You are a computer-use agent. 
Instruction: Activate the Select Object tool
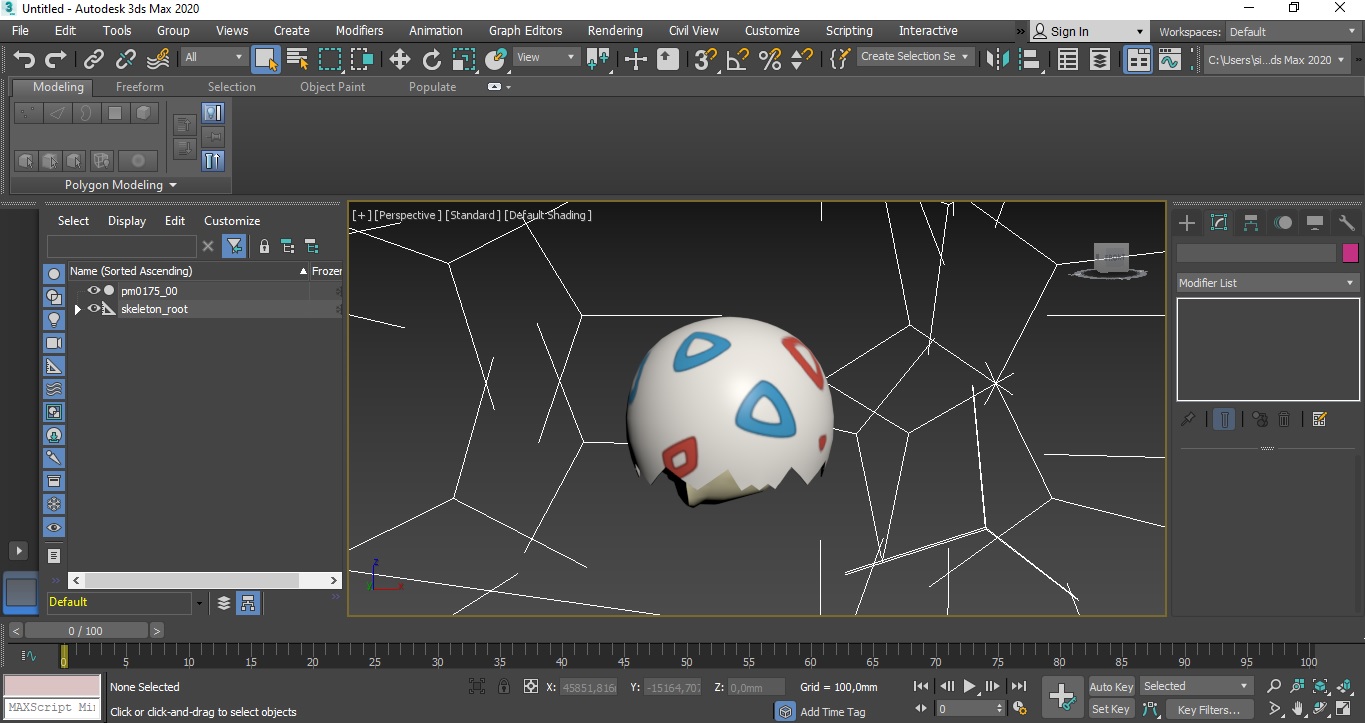(266, 59)
